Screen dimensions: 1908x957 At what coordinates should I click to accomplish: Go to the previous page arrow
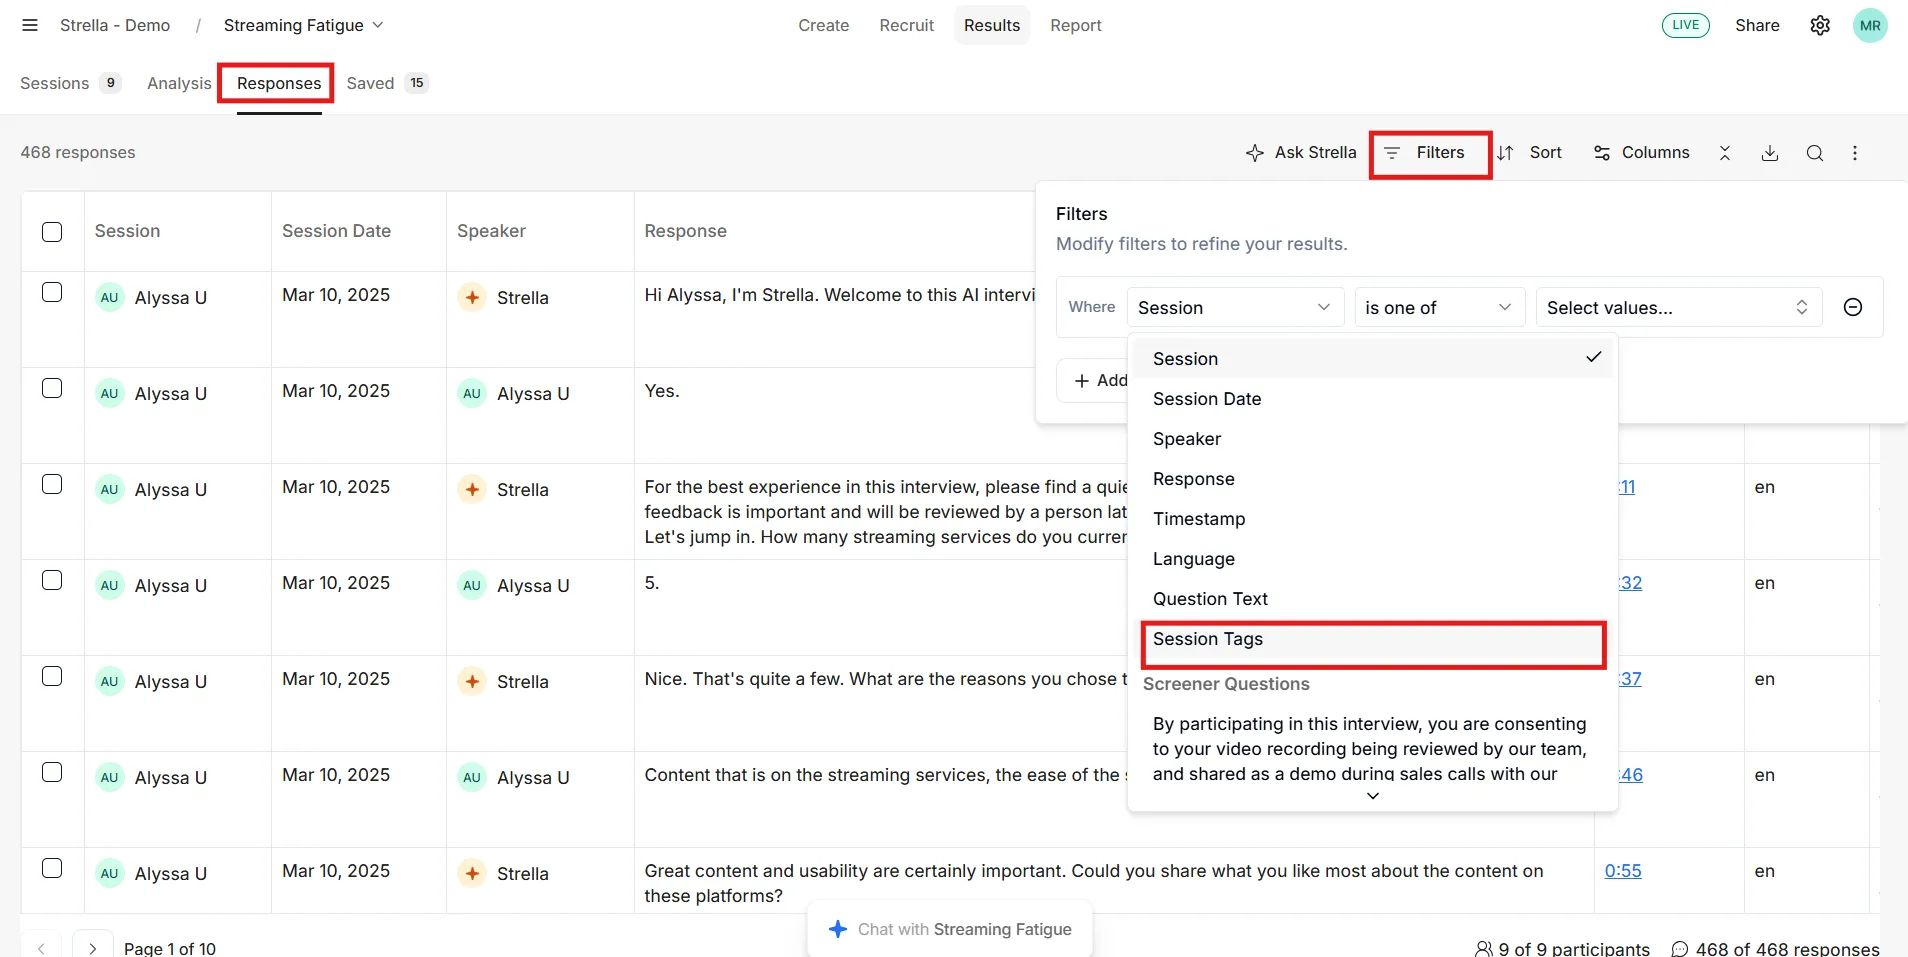(41, 948)
